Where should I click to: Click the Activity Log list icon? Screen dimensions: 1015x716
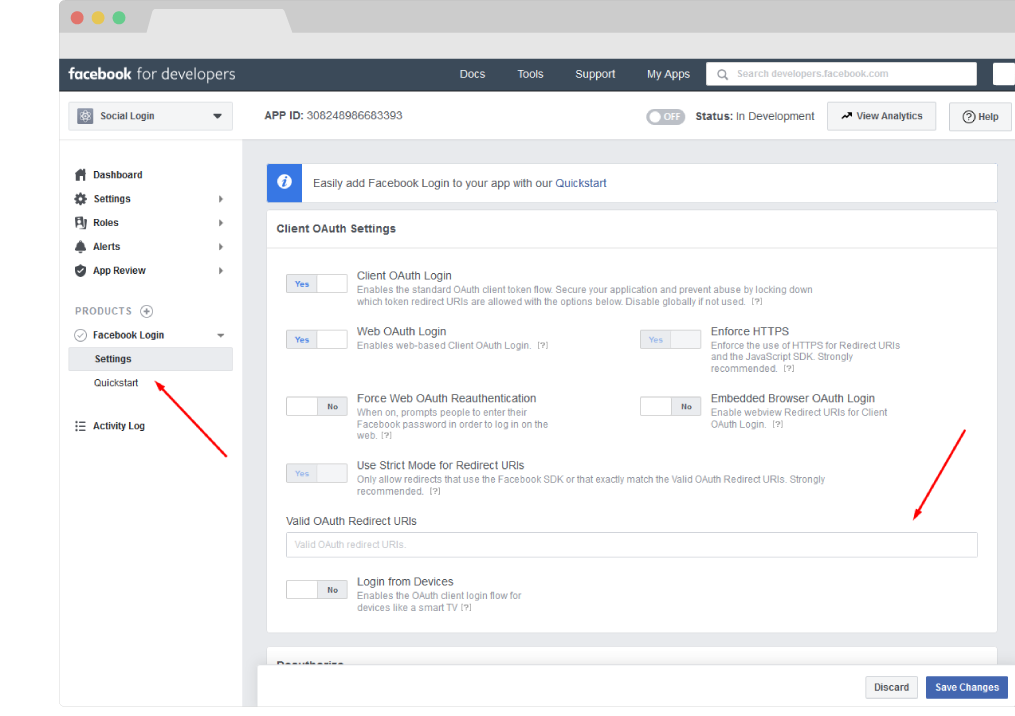coord(81,426)
